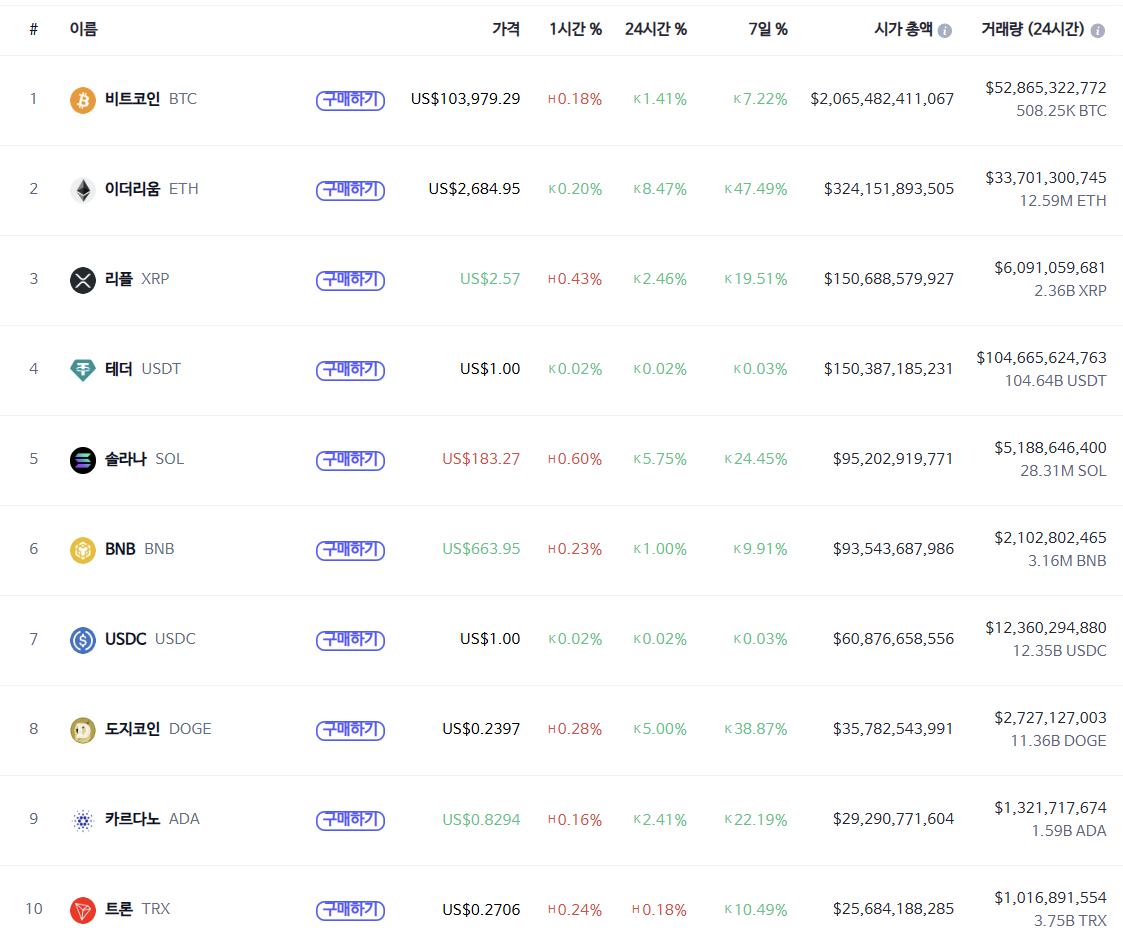Click the 트론 TRX logo icon

pyautogui.click(x=83, y=909)
